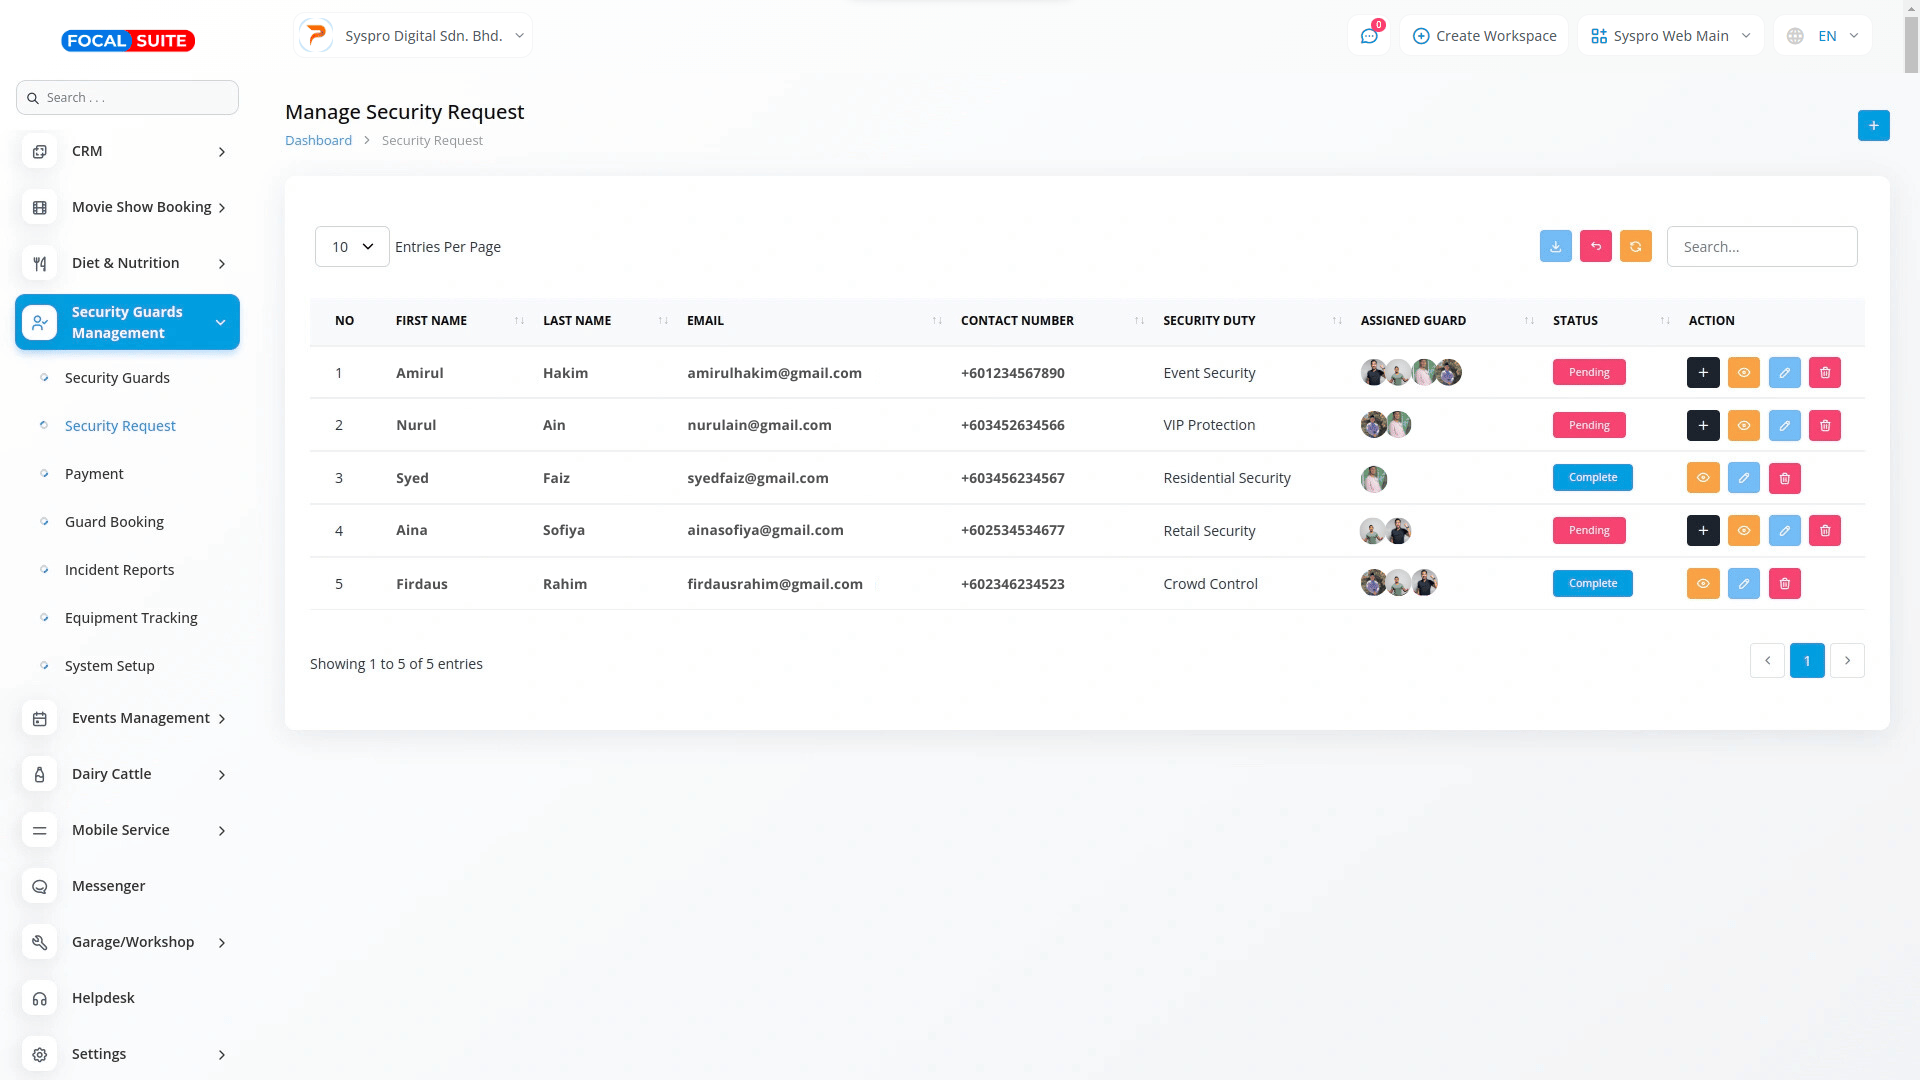The width and height of the screenshot is (1920, 1080).
Task: Click the black plus action button in the Nurul row
Action: 1702,426
